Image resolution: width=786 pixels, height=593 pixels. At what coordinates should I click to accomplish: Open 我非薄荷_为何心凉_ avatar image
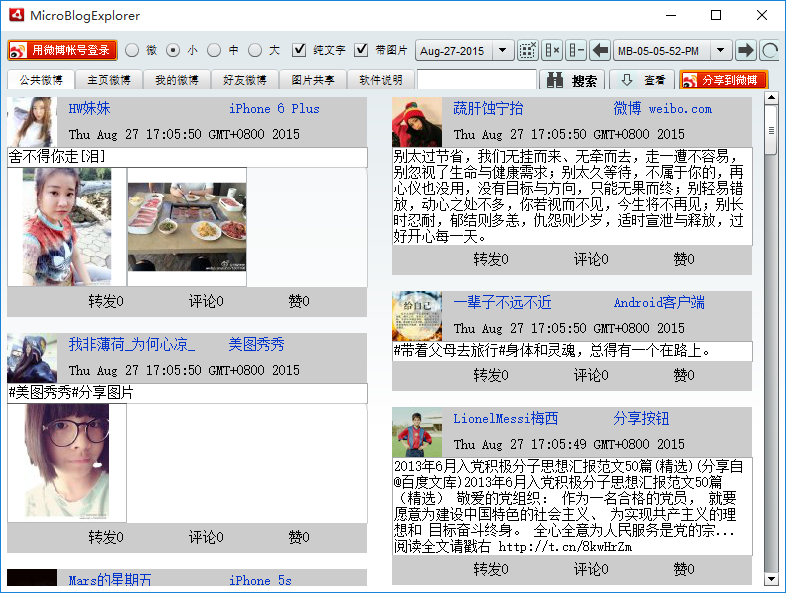click(32, 358)
